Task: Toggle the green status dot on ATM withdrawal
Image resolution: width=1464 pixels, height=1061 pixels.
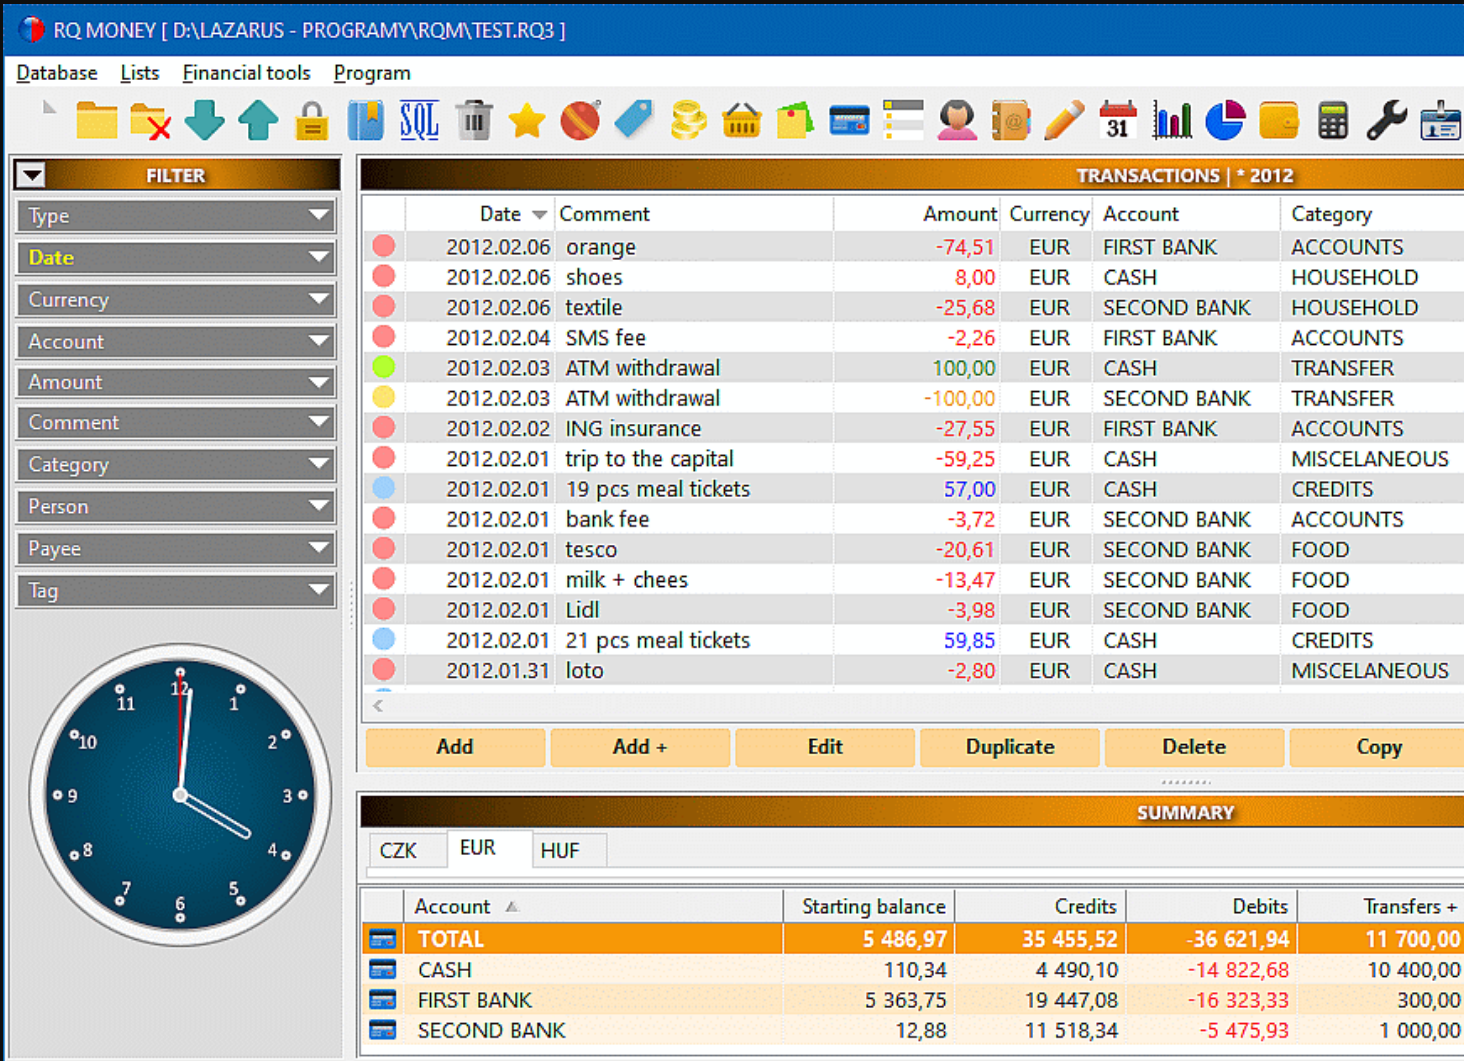Action: pos(383,367)
